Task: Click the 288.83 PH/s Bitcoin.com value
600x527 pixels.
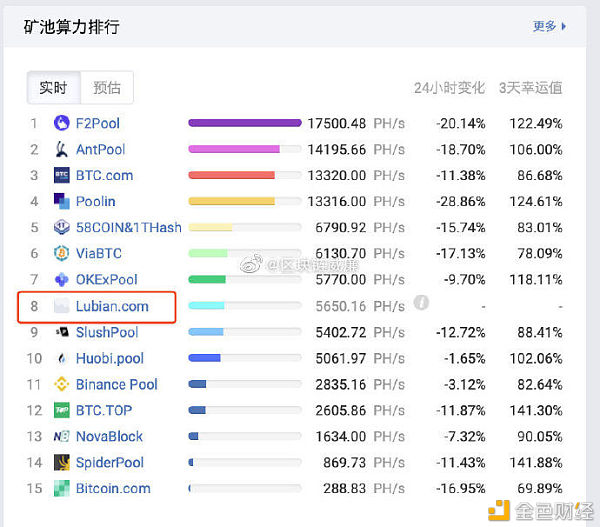Action: point(364,488)
